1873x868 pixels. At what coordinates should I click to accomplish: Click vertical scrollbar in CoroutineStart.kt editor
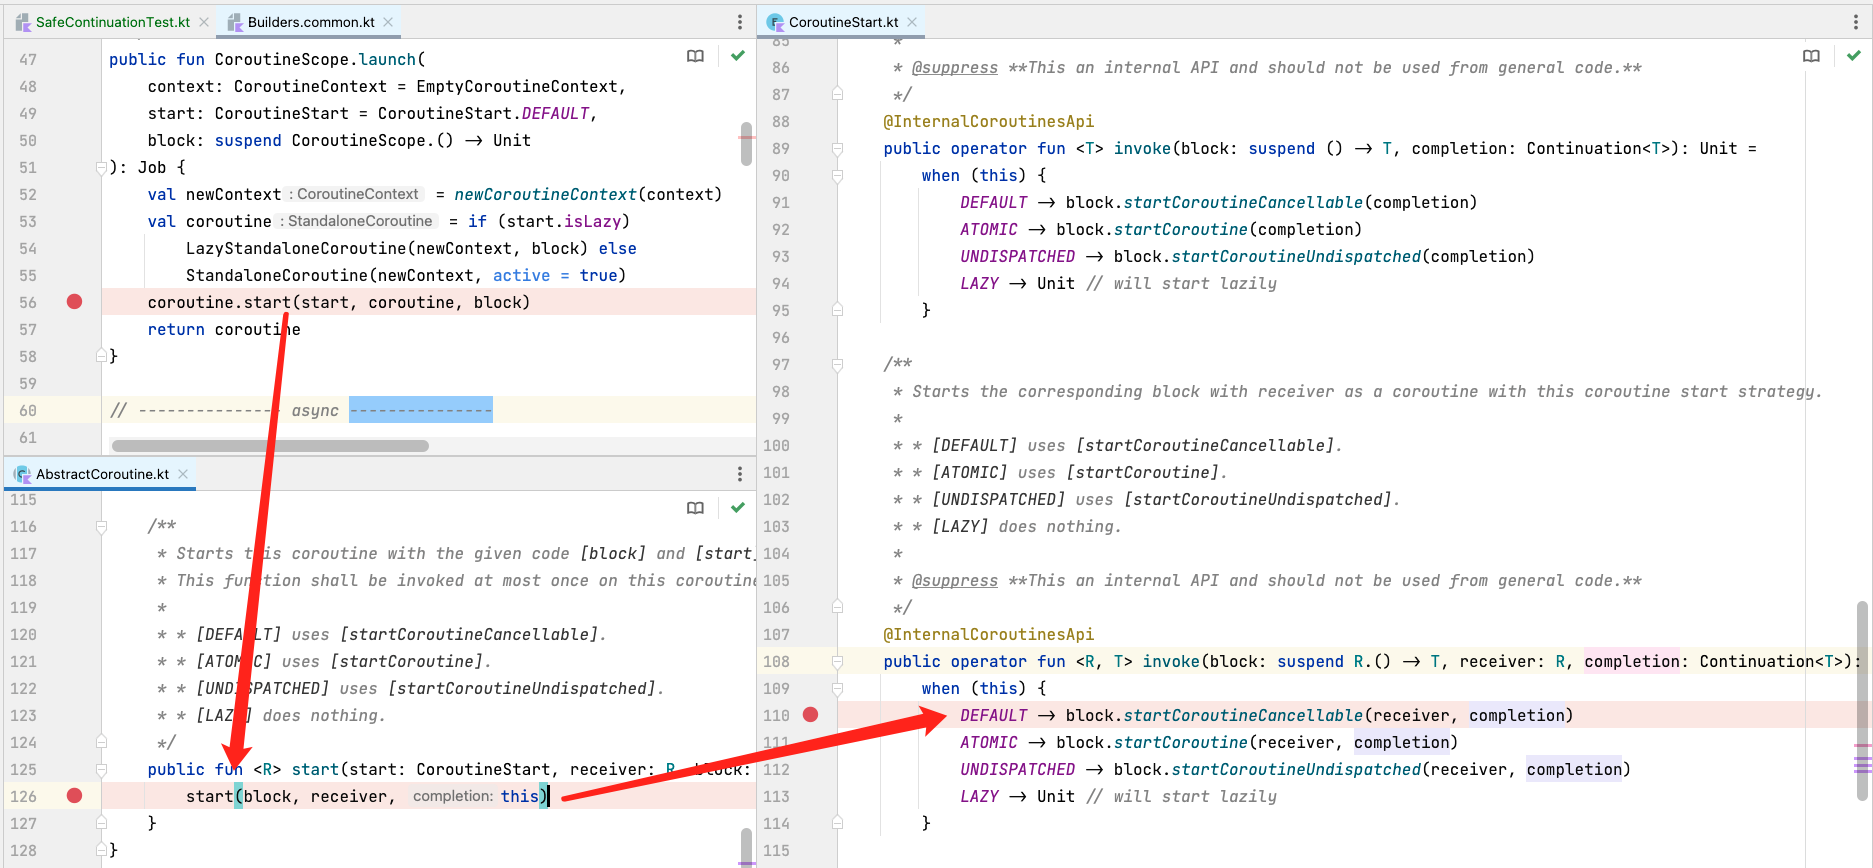(1862, 700)
